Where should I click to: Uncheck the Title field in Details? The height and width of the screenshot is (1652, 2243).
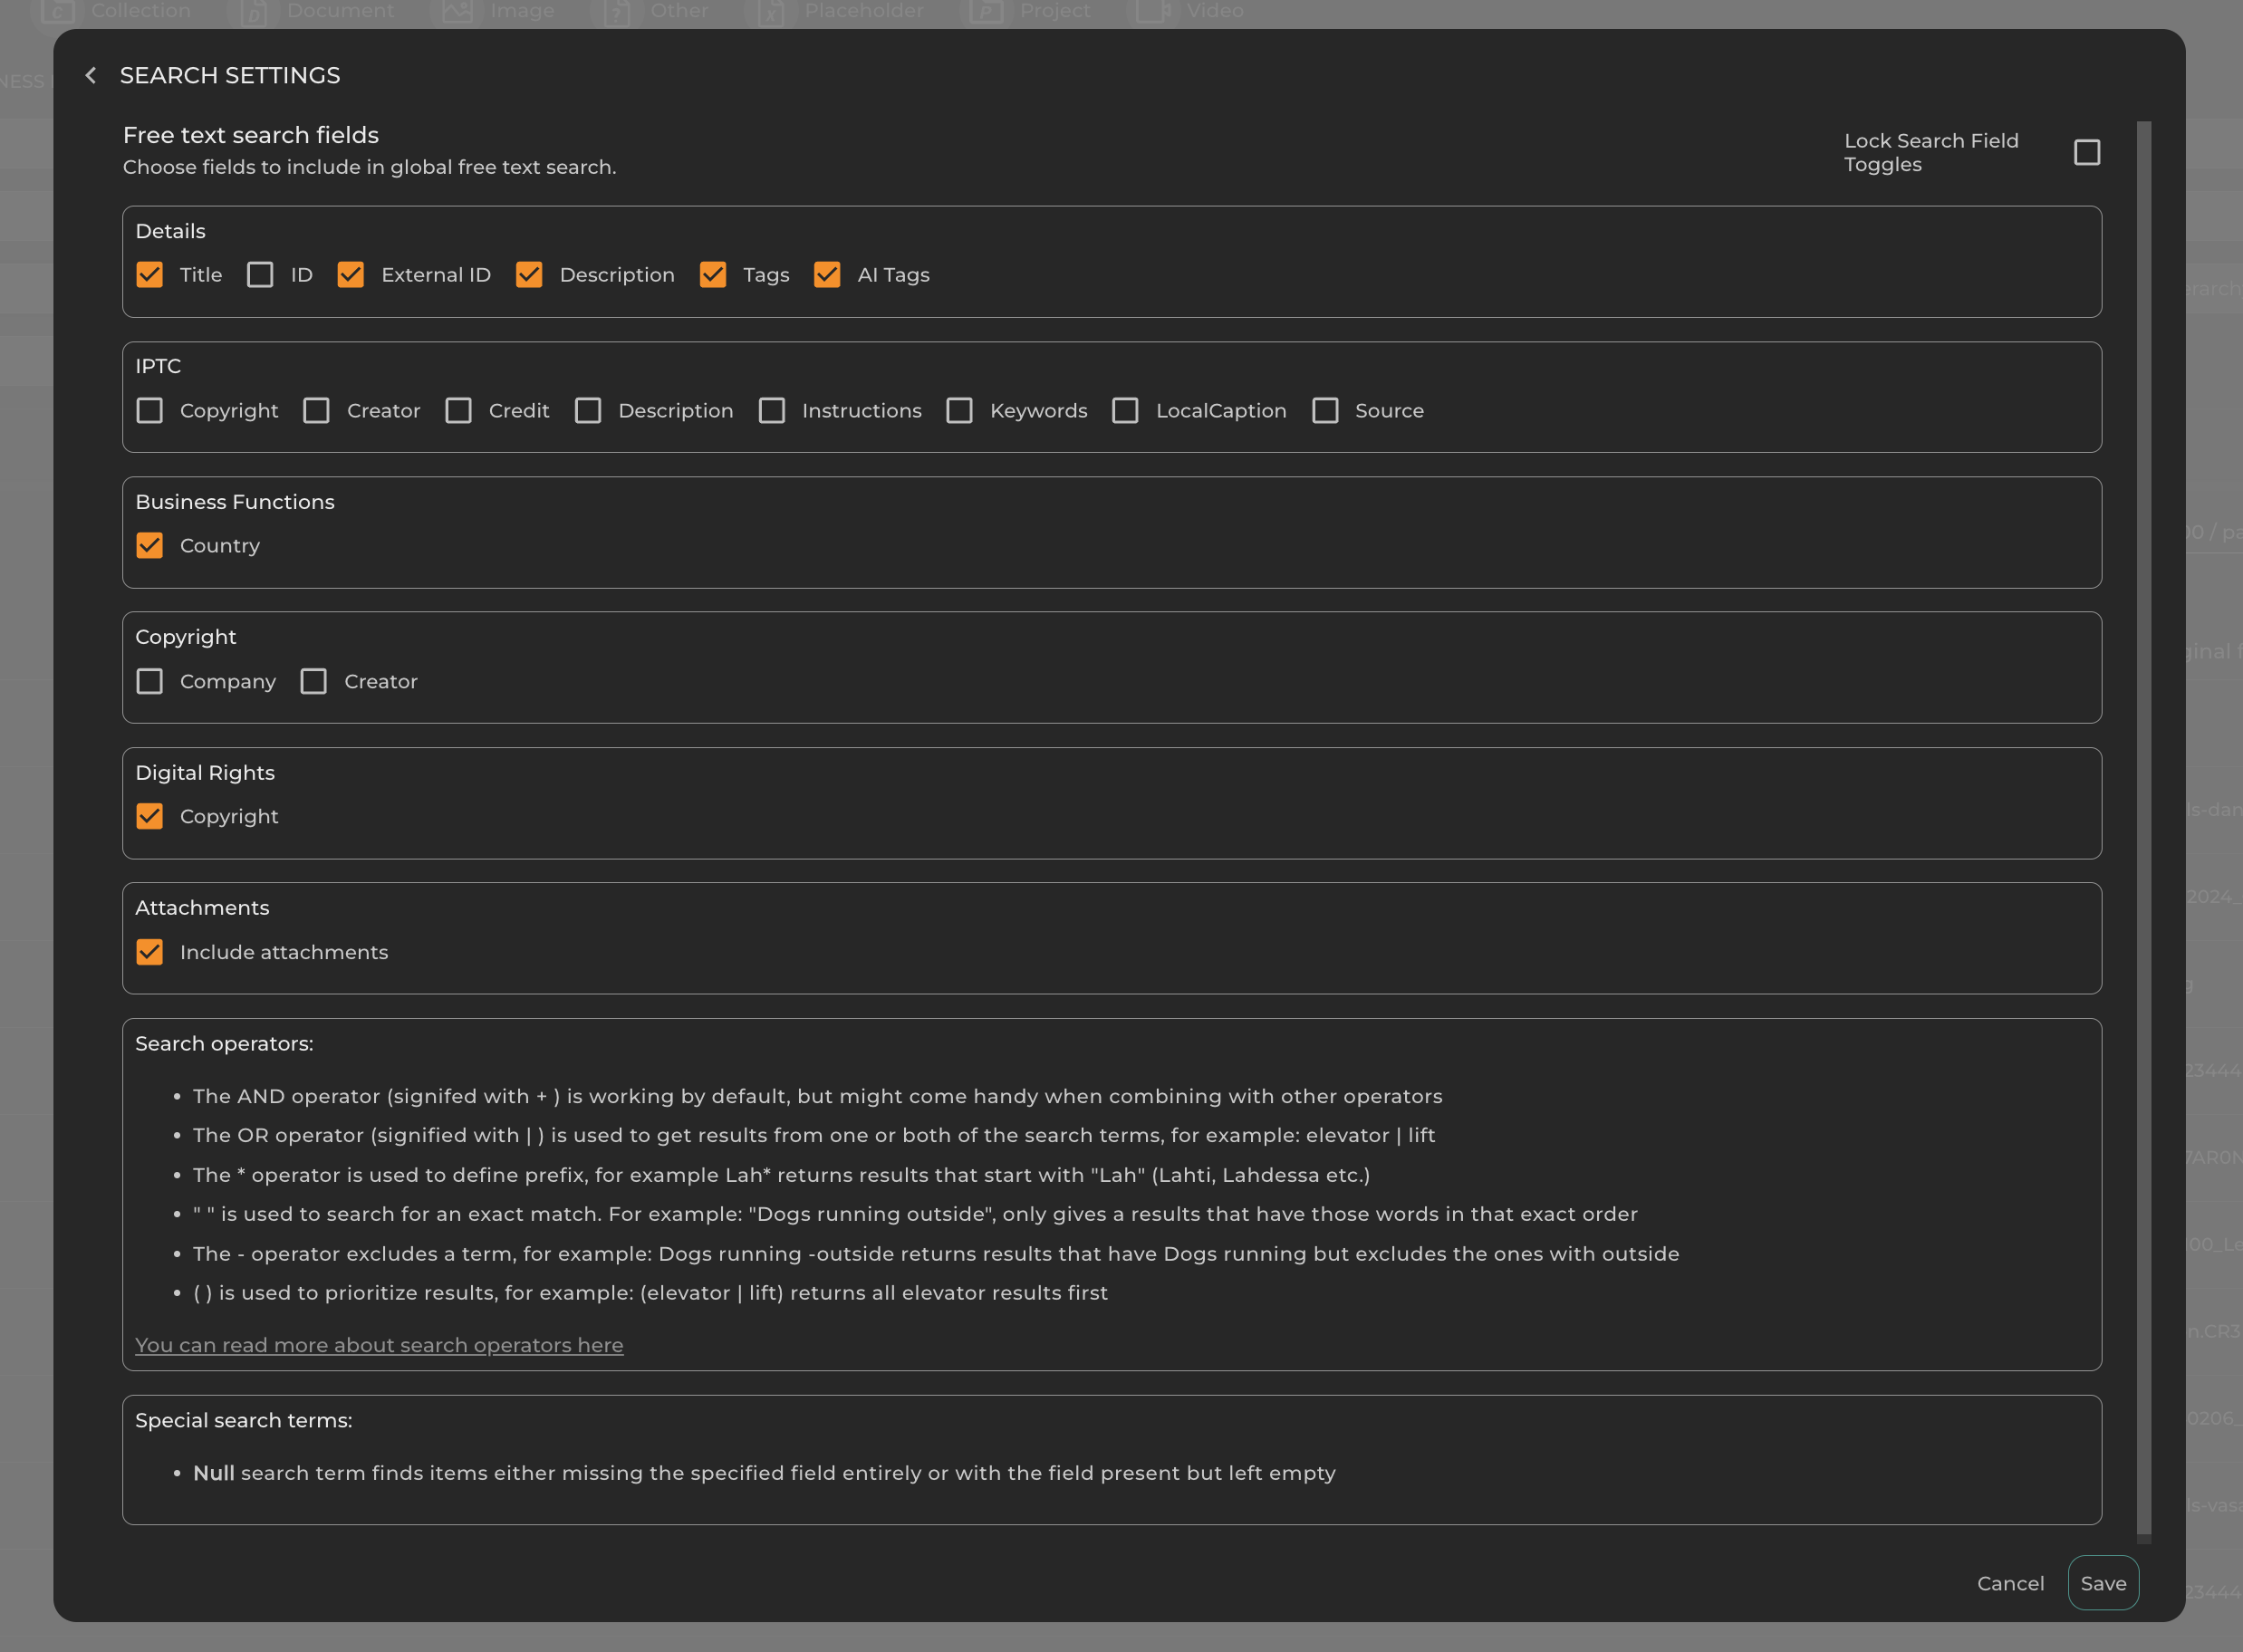click(x=149, y=274)
